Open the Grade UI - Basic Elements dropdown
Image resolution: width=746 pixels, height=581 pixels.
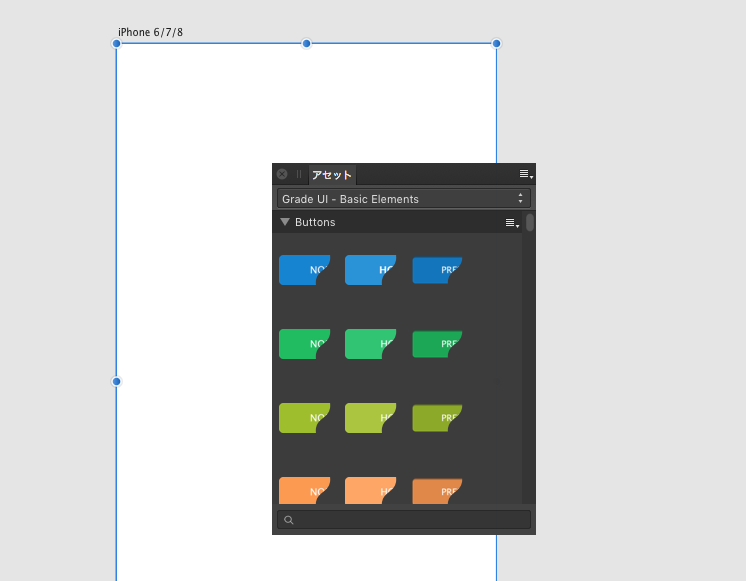[x=404, y=199]
